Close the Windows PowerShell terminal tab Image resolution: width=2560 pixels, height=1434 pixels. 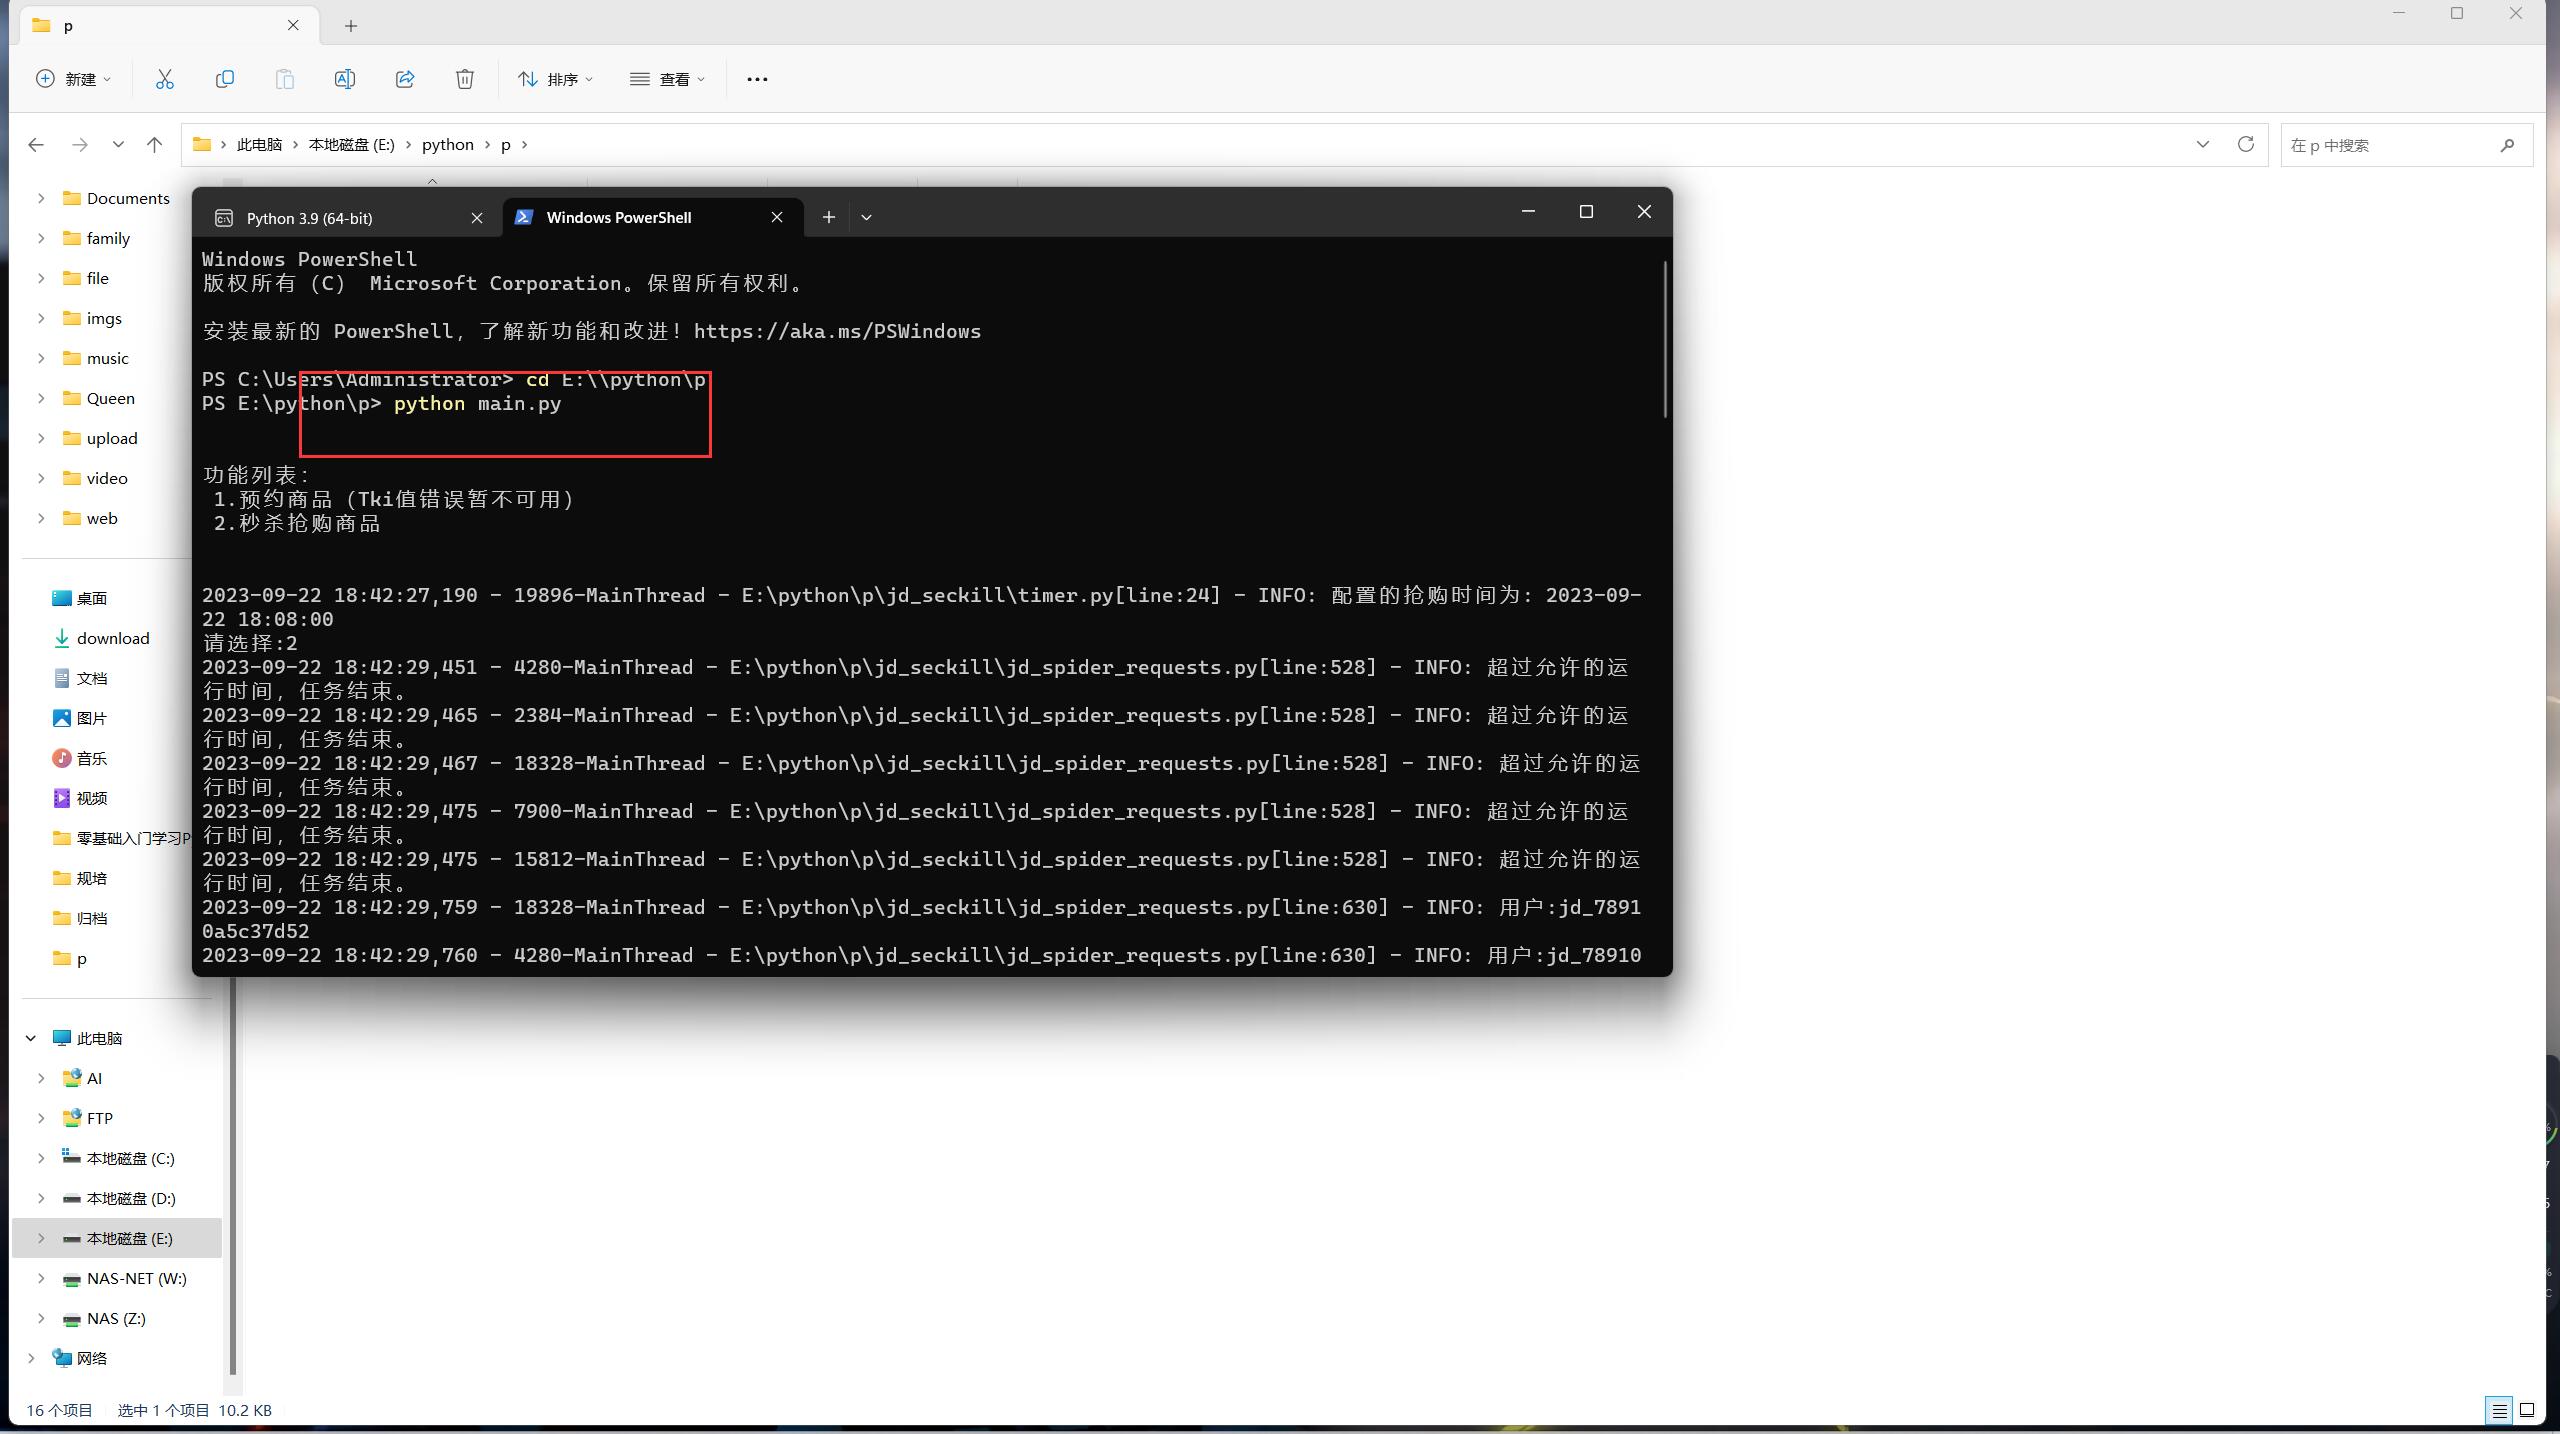(777, 217)
